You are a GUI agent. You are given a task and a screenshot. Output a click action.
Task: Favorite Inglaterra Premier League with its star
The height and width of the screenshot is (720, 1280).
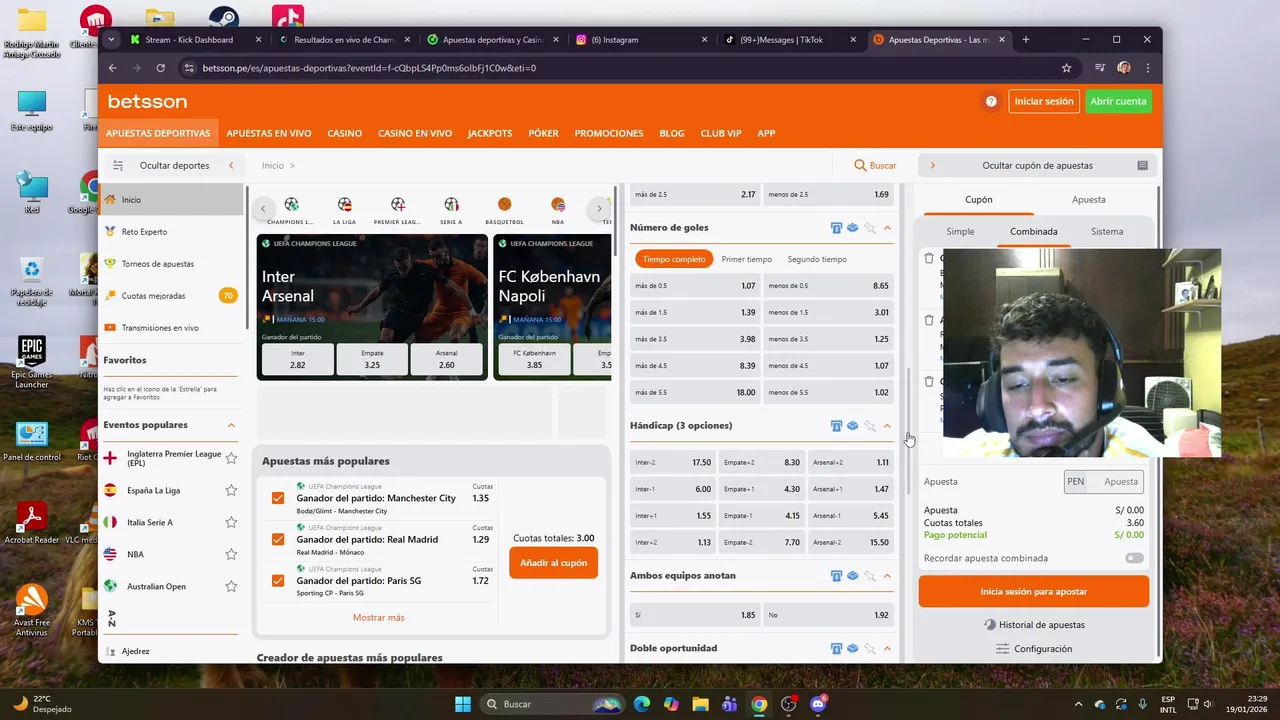click(231, 458)
